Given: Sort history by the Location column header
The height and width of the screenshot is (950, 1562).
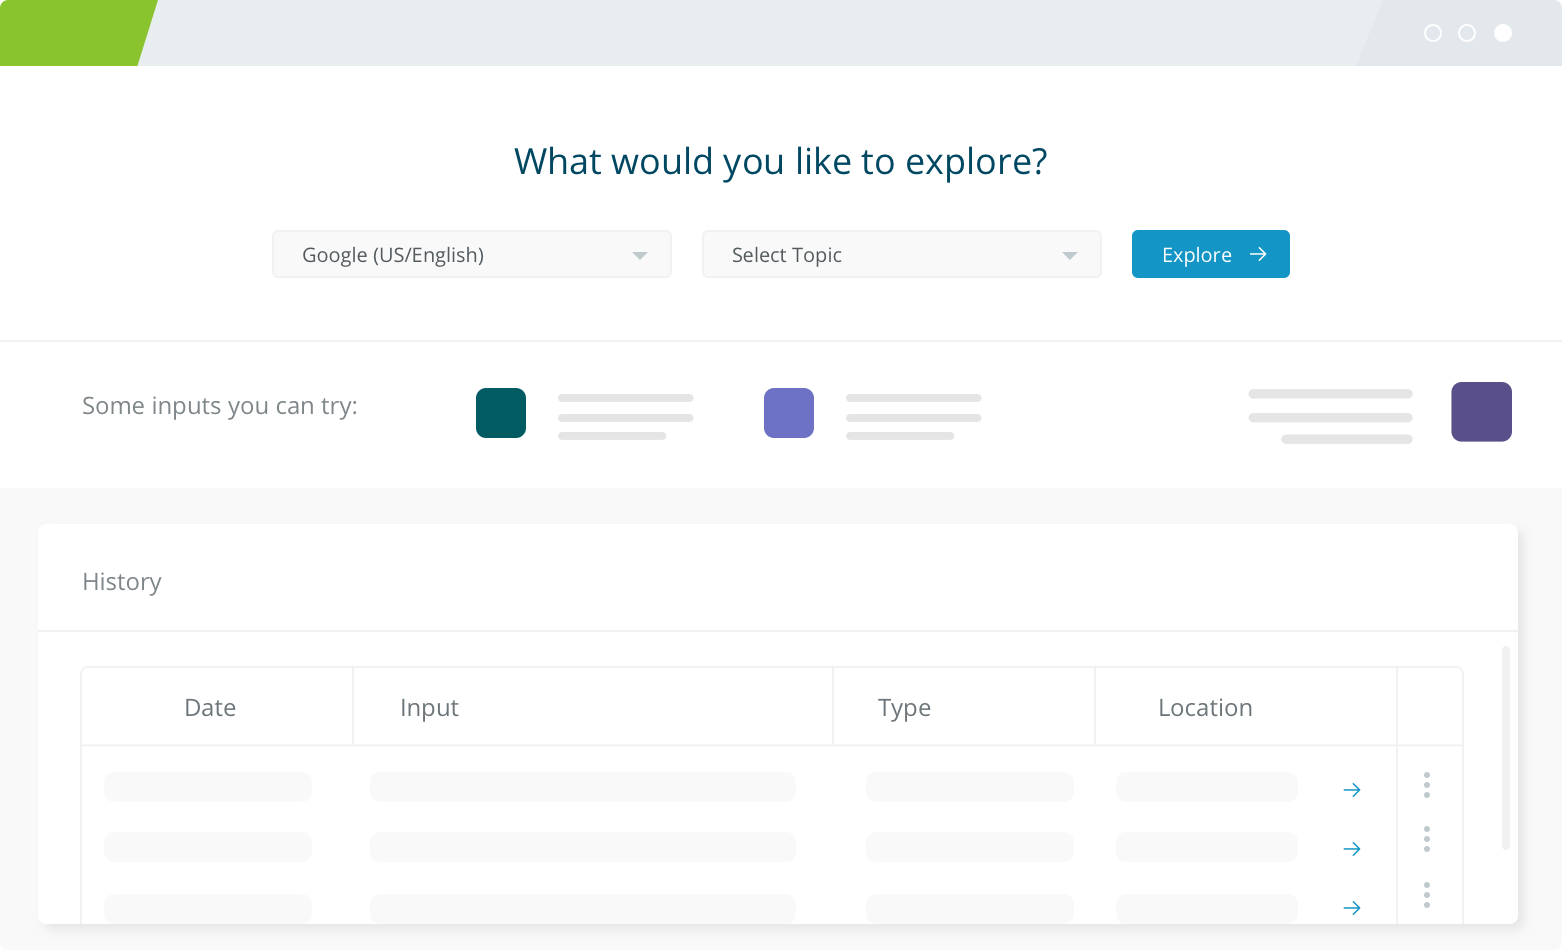Looking at the screenshot, I should point(1205,708).
